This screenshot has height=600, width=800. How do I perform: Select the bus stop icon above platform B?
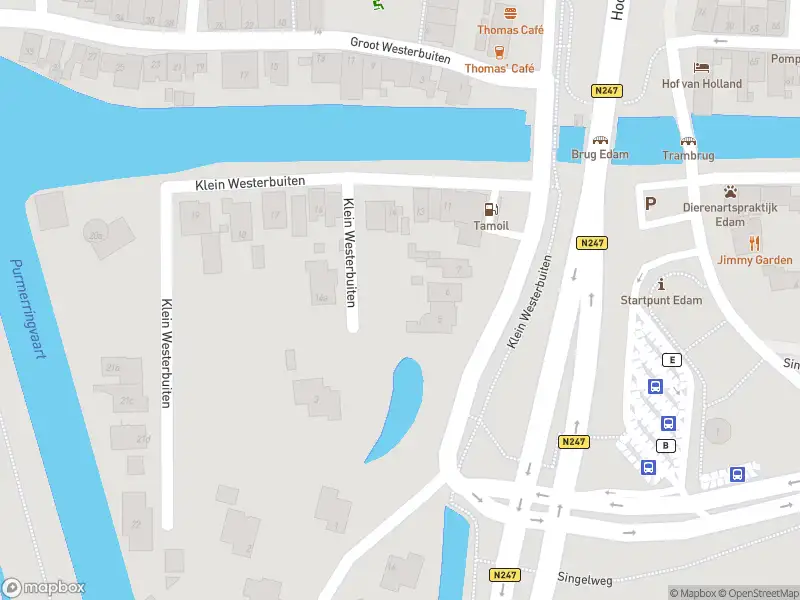pos(668,423)
